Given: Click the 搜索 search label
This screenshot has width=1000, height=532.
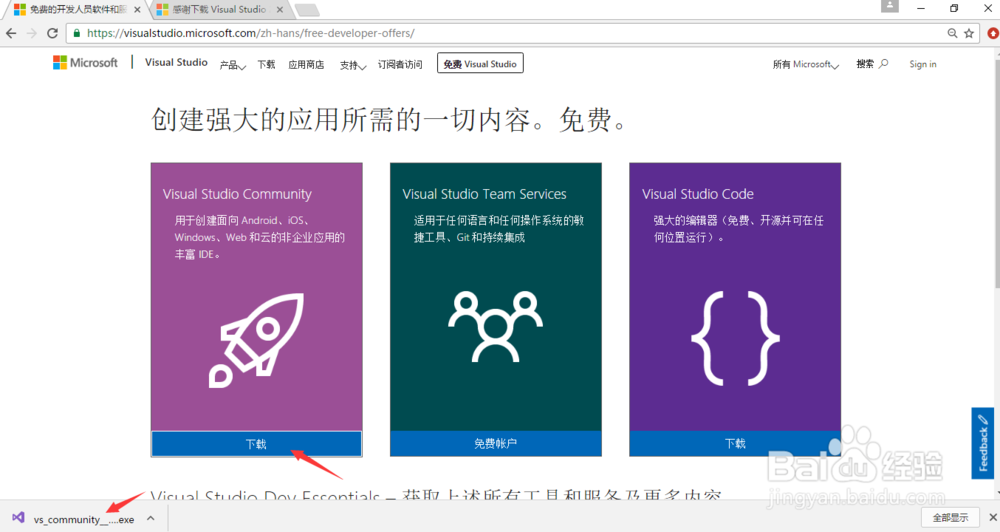Looking at the screenshot, I should (x=865, y=64).
